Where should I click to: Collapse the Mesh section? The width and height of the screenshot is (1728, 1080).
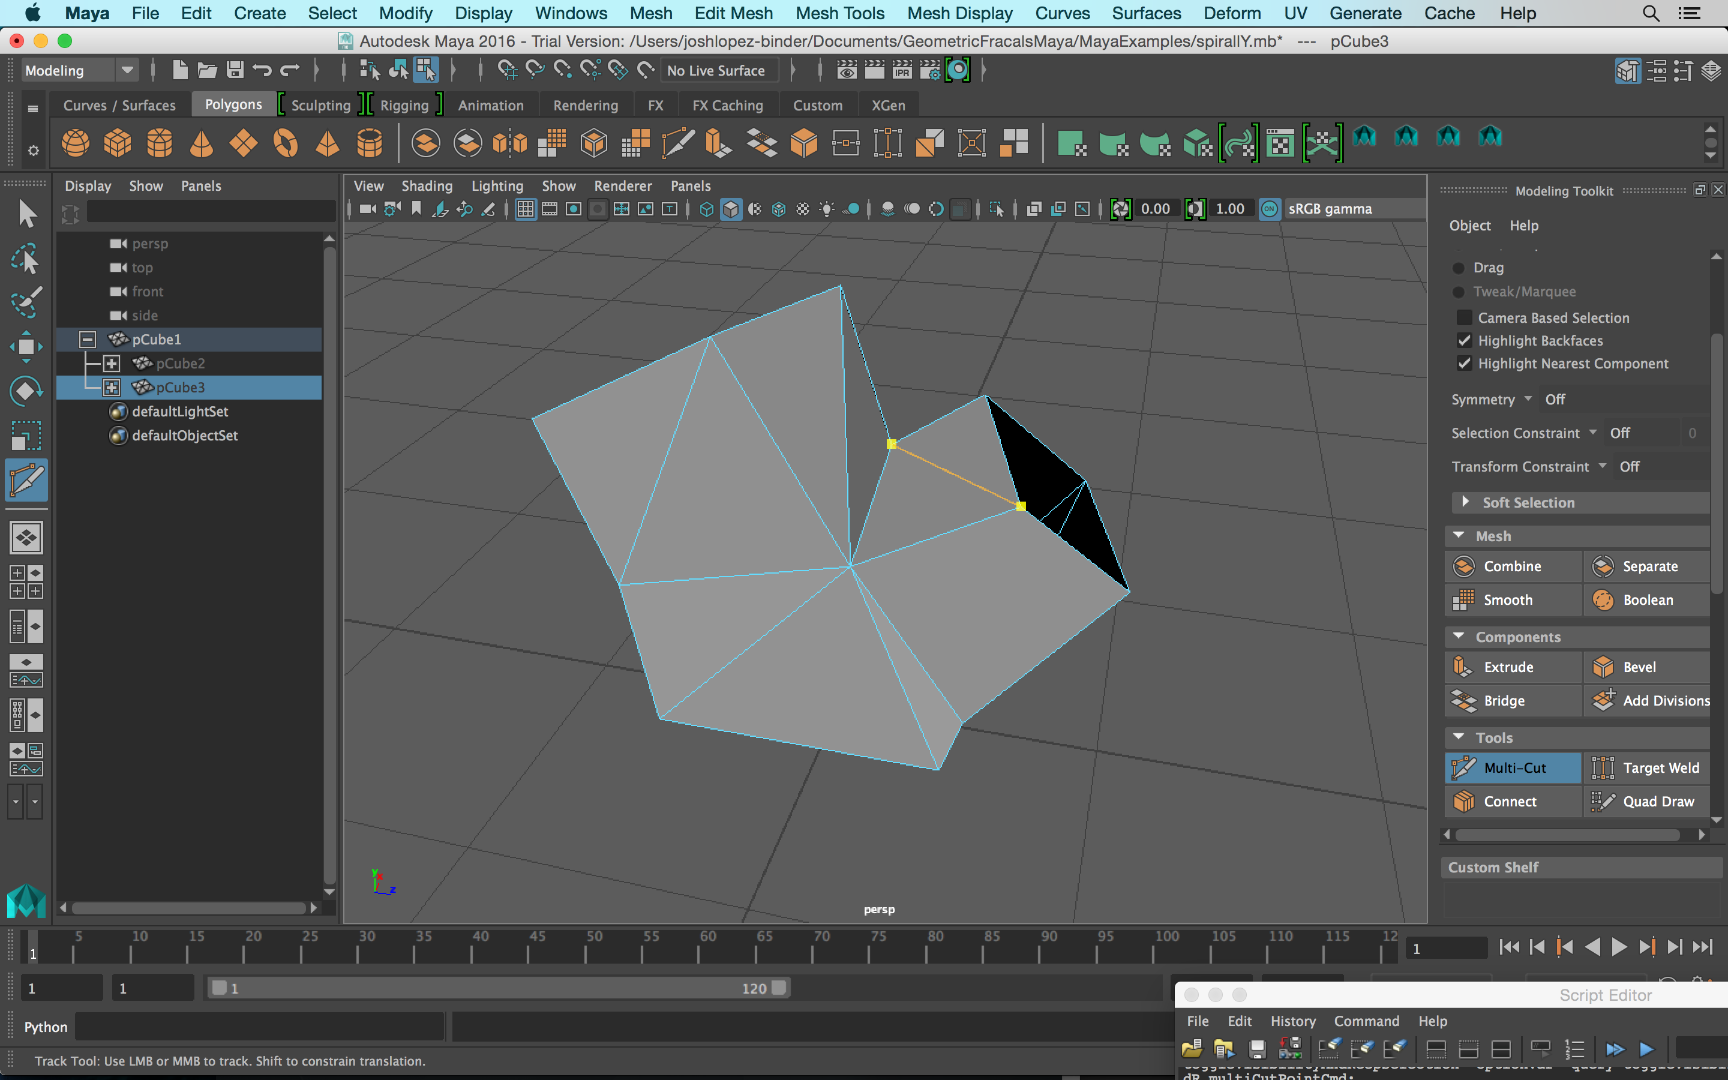pos(1459,536)
